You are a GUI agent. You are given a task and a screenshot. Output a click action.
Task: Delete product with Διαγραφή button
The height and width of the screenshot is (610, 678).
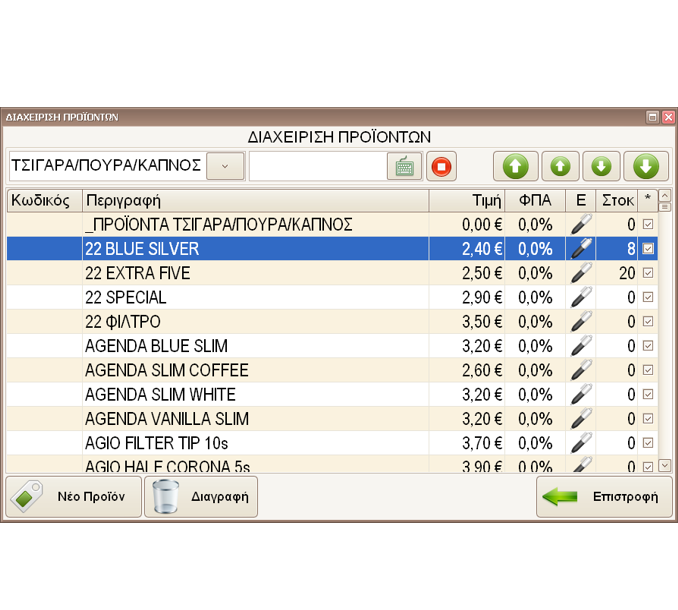tap(201, 497)
